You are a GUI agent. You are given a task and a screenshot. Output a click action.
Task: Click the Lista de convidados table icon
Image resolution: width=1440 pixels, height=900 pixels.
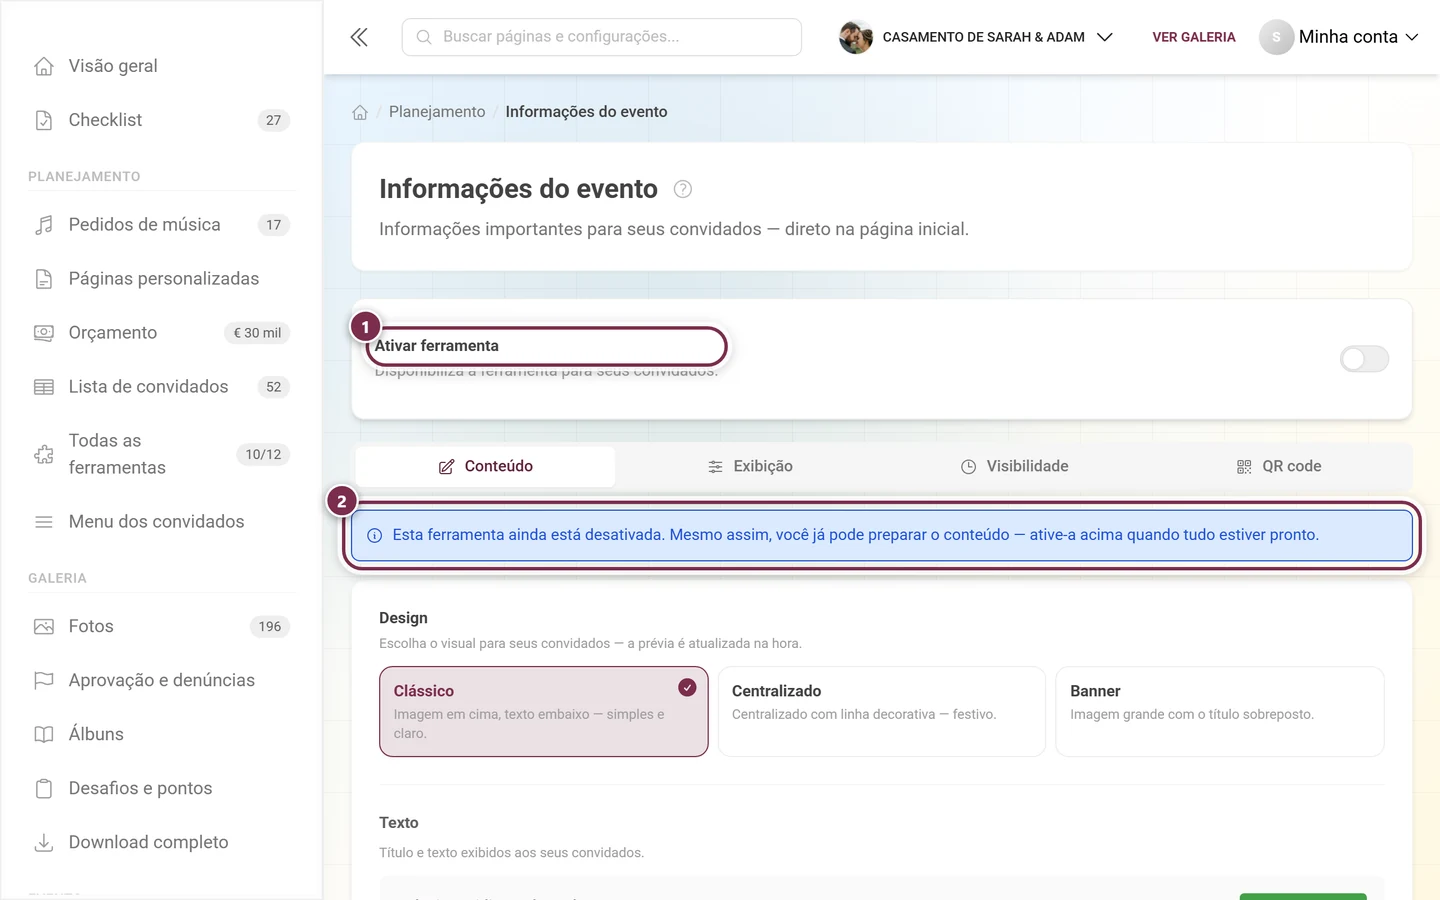pos(44,387)
